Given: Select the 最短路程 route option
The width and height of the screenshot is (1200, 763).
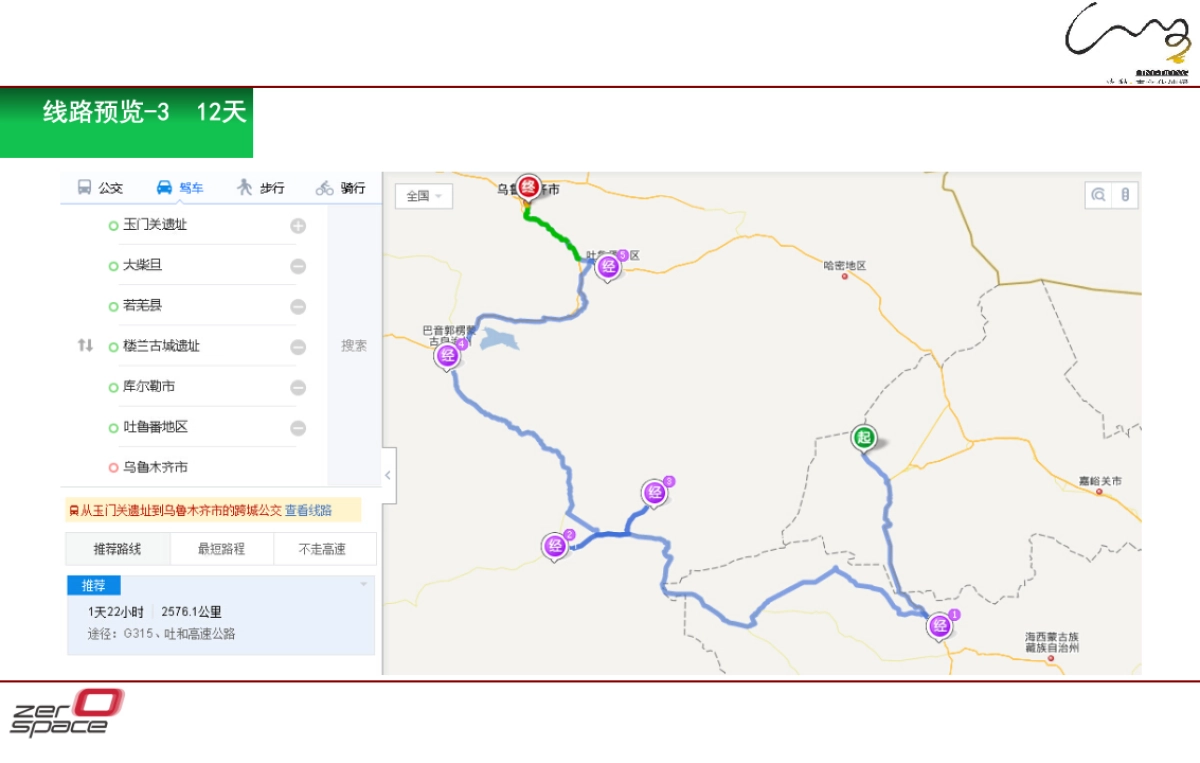Looking at the screenshot, I should [x=221, y=549].
